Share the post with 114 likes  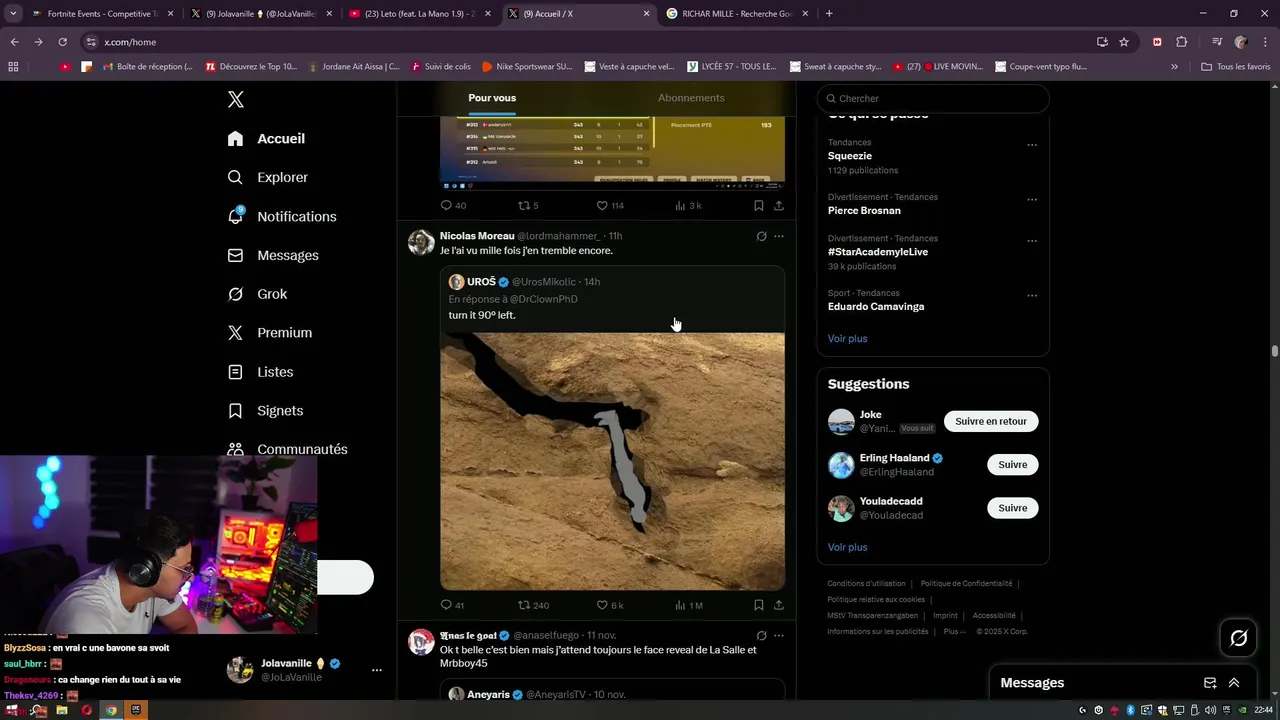tap(778, 205)
